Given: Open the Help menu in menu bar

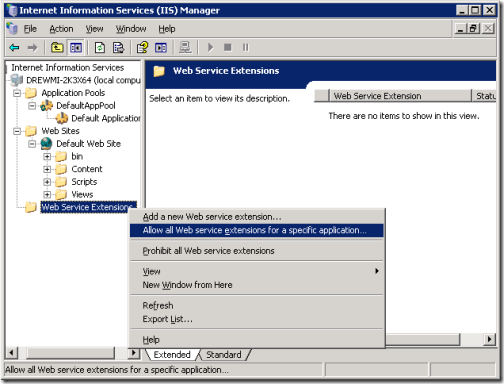Looking at the screenshot, I should click(x=167, y=29).
